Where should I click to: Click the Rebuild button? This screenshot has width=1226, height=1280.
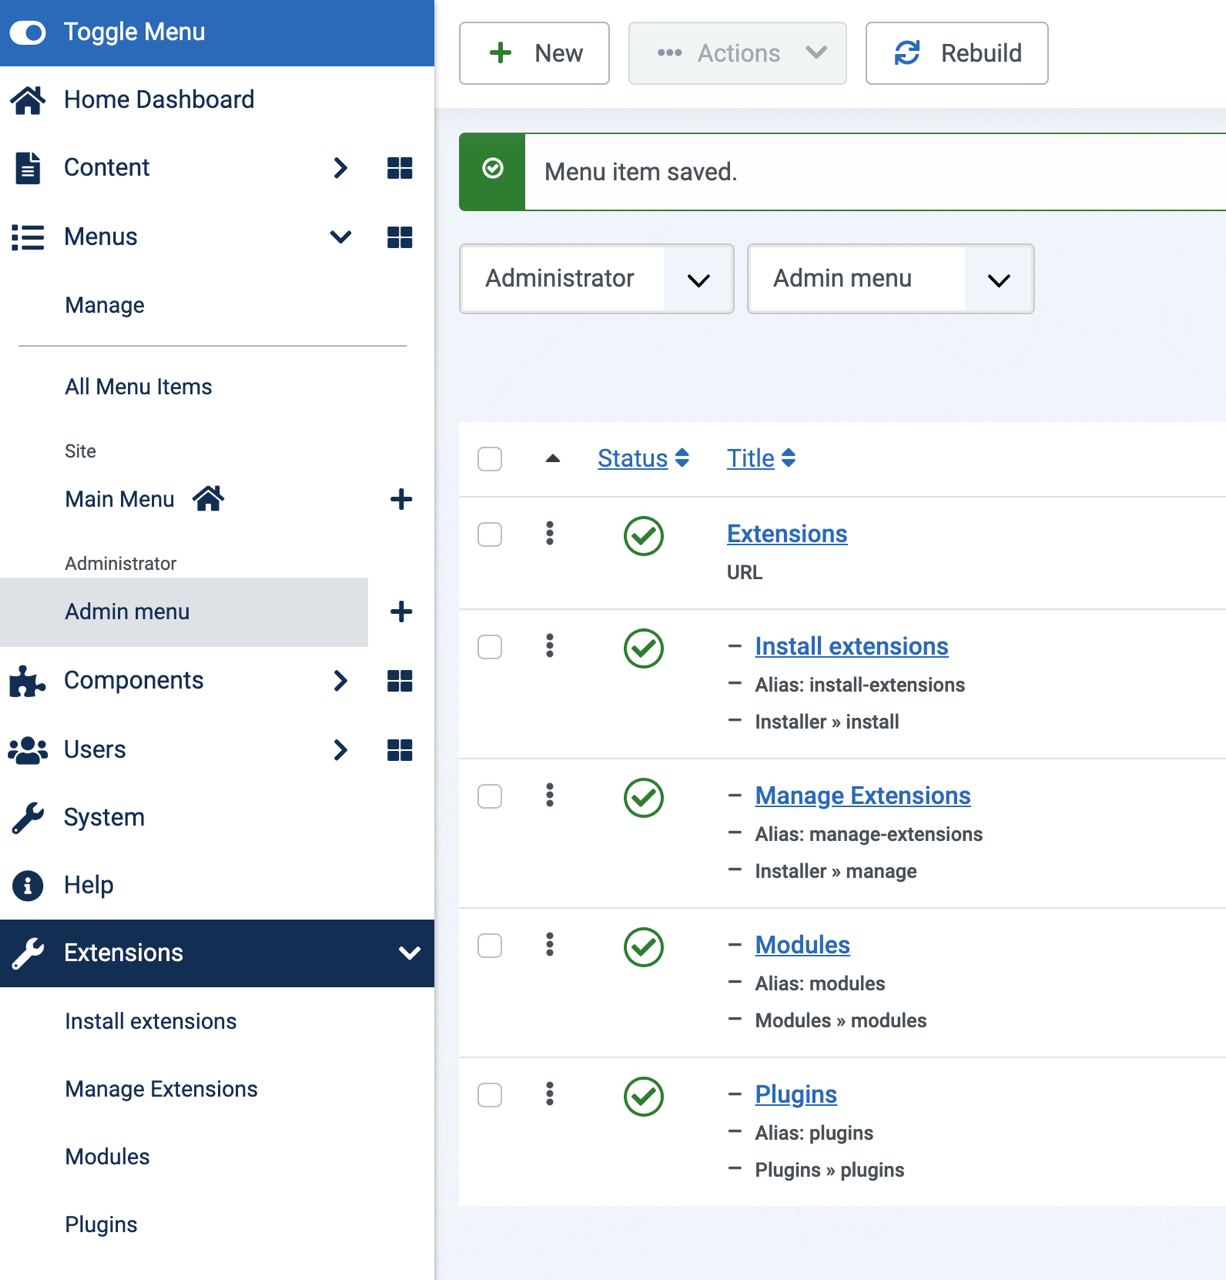(x=957, y=53)
